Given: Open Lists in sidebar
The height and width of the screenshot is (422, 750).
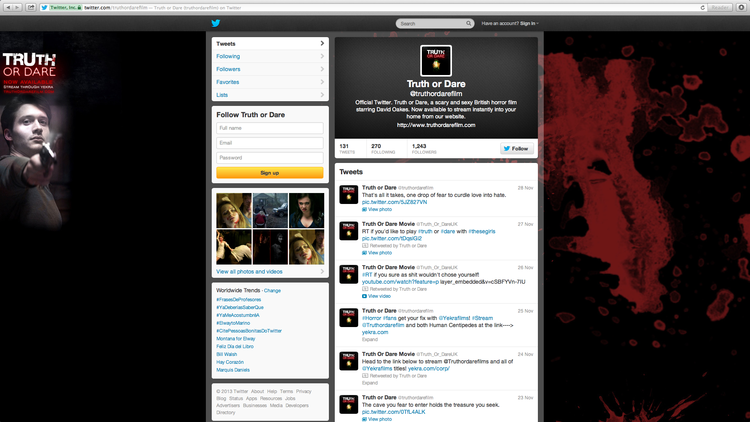Looking at the screenshot, I should [x=270, y=95].
